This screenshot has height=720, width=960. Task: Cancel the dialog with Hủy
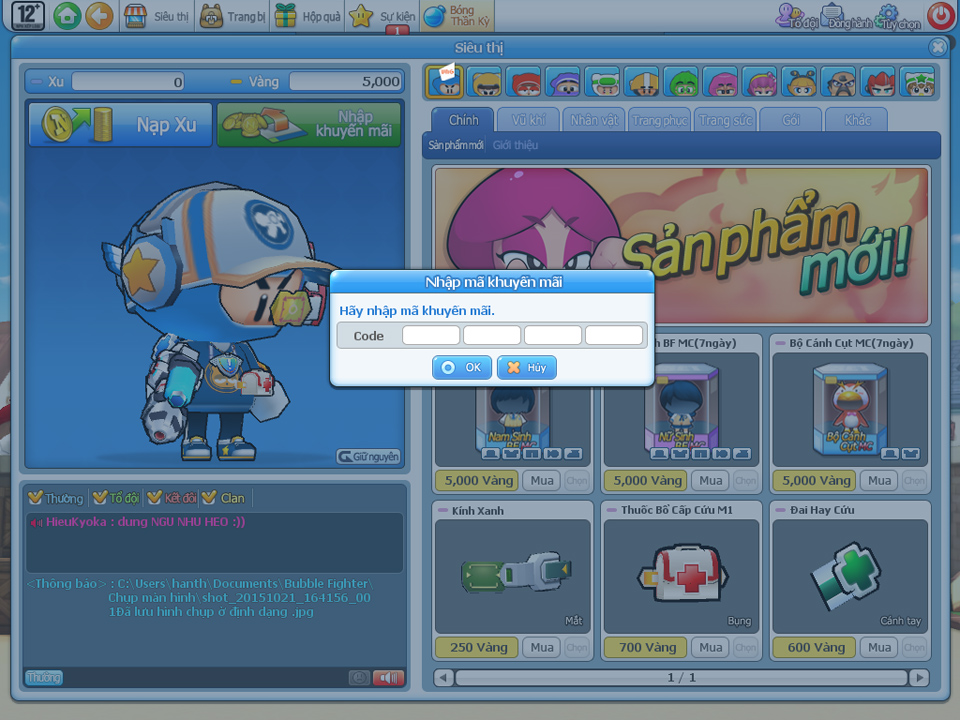[527, 367]
